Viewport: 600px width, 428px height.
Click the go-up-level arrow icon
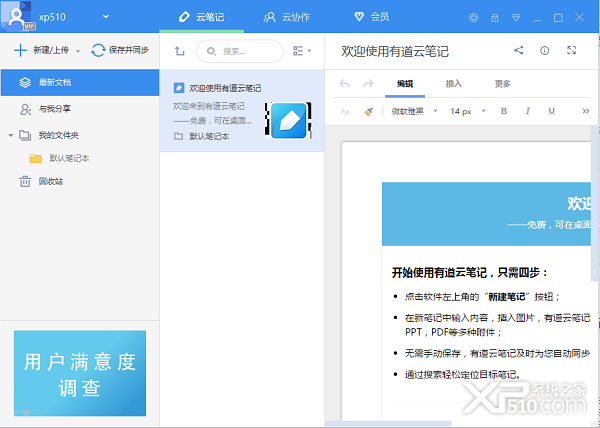[179, 51]
